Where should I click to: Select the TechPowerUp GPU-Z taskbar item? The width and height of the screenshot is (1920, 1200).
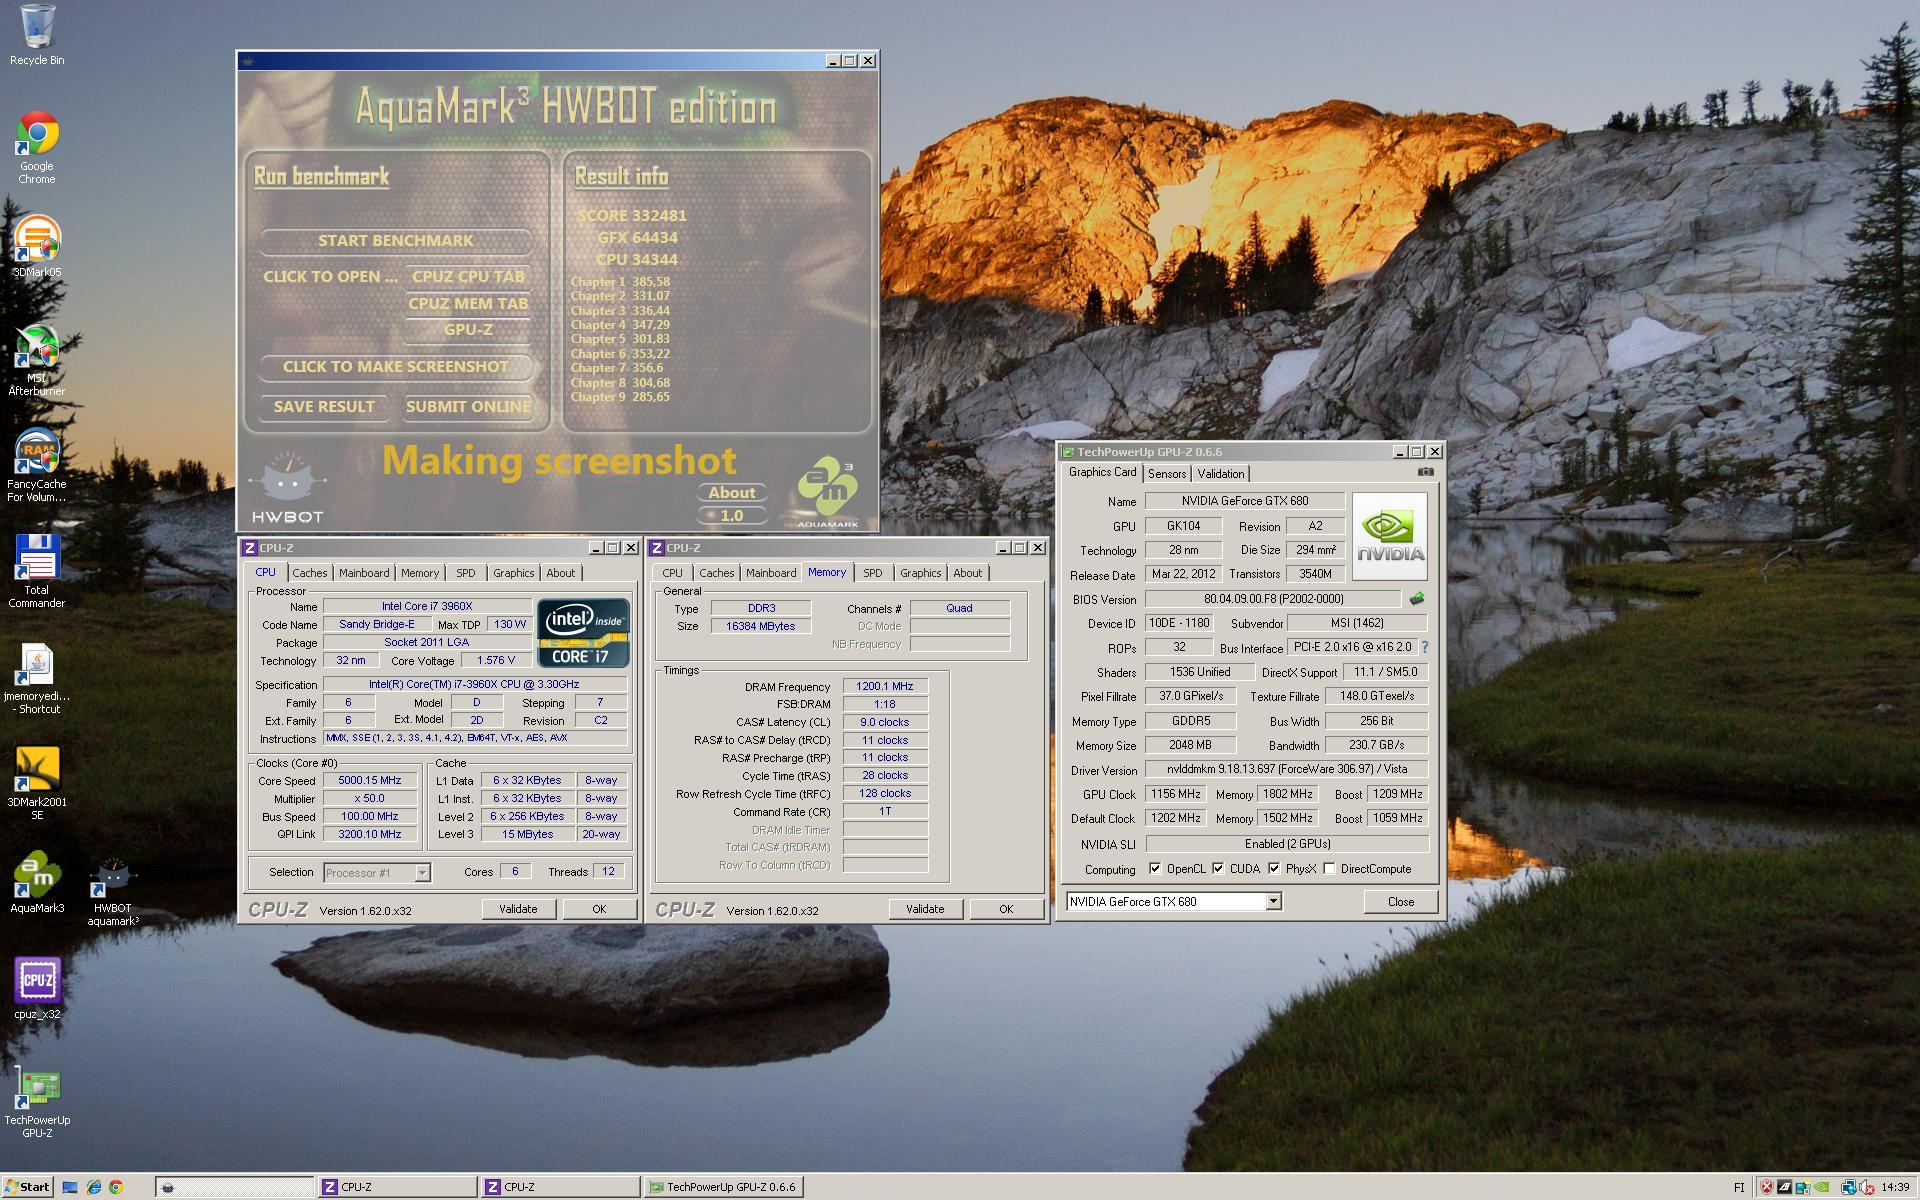[x=723, y=1187]
